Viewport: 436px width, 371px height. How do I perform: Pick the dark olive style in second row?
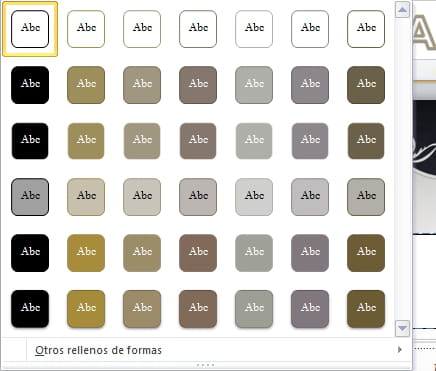tap(366, 85)
